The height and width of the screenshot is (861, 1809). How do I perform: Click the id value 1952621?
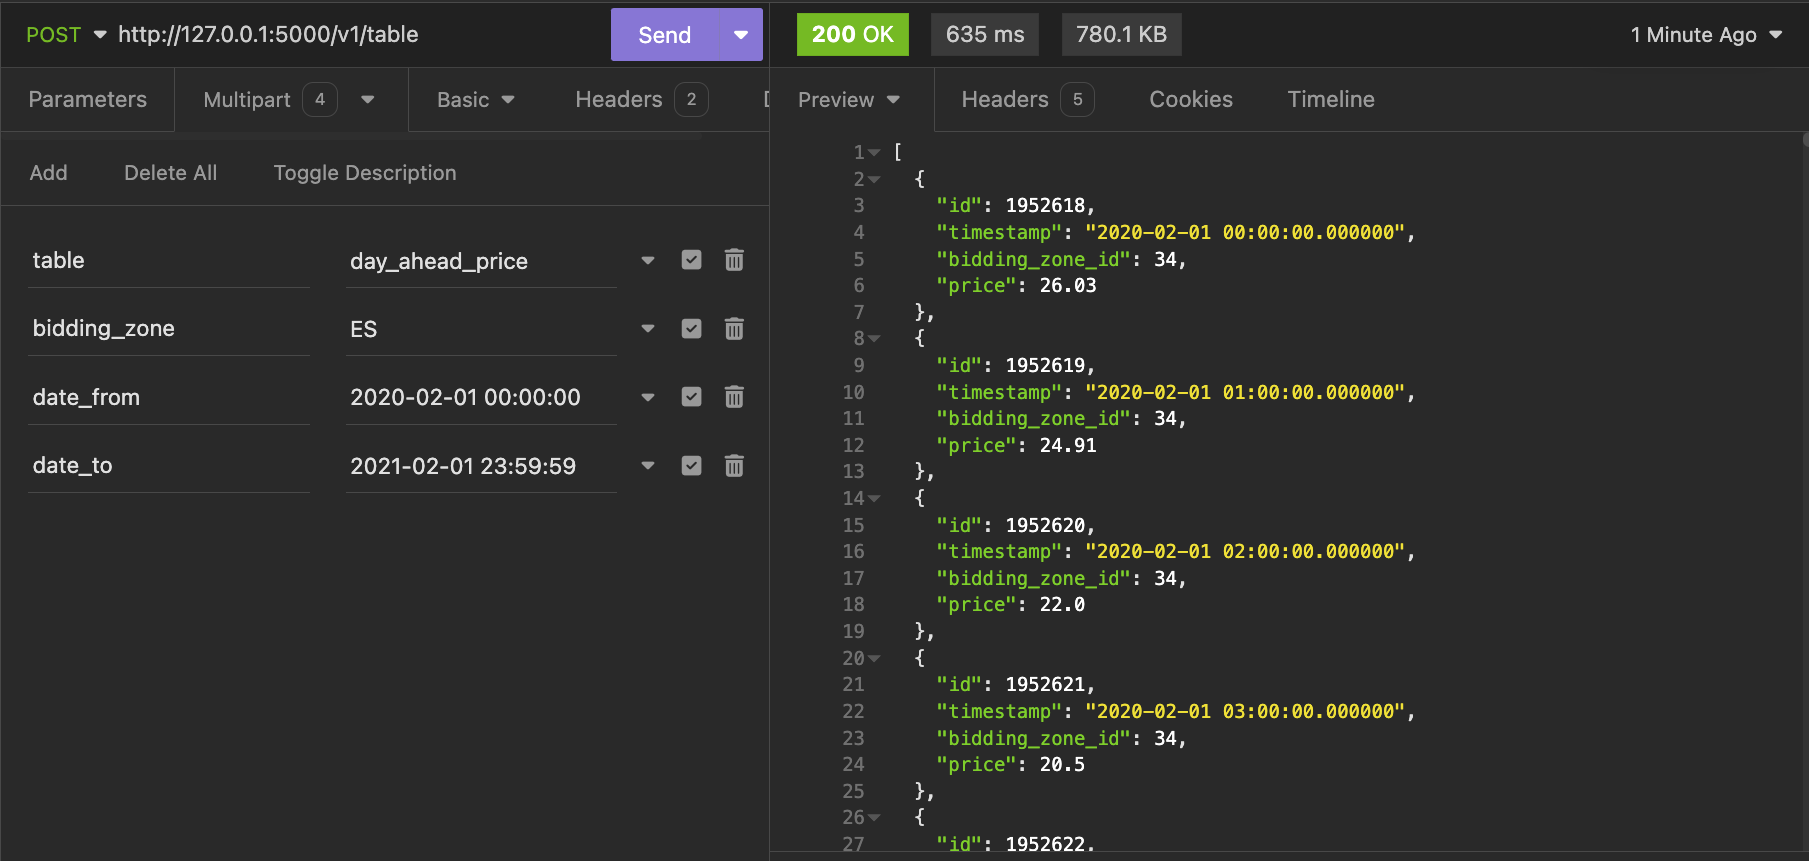point(1045,685)
